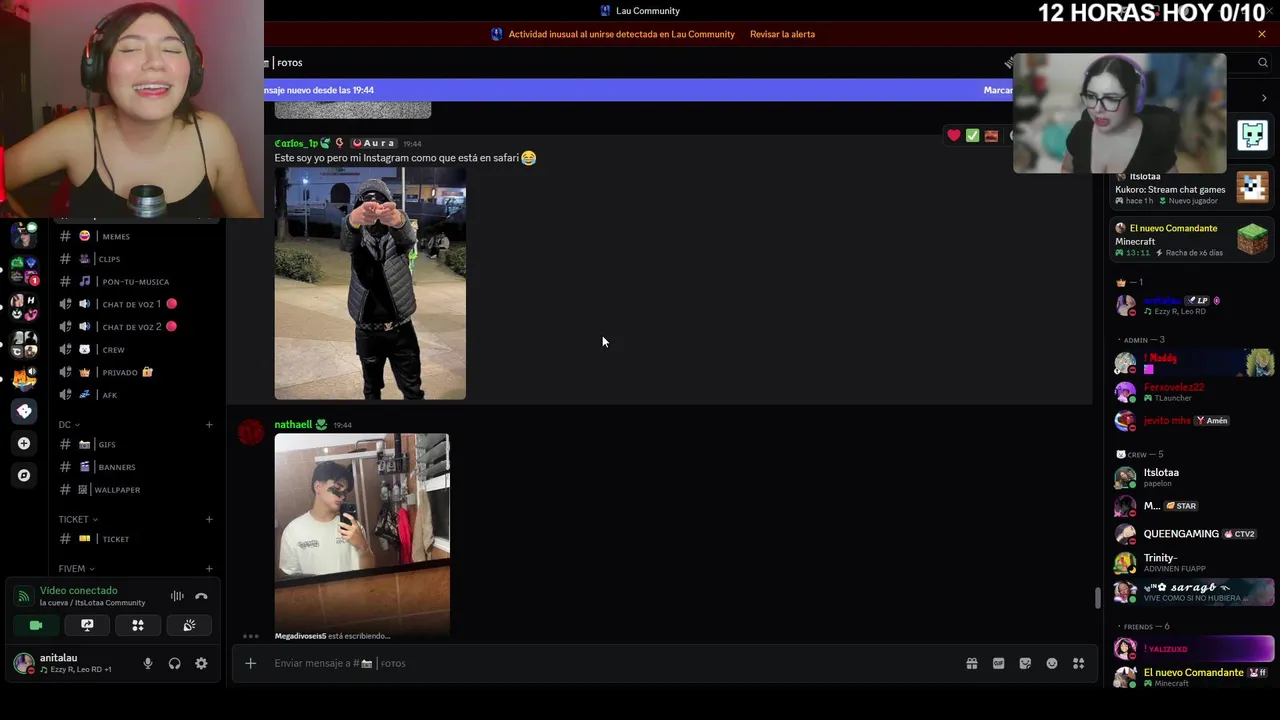Open the PON-TU-MUSICA channel

coord(135,281)
